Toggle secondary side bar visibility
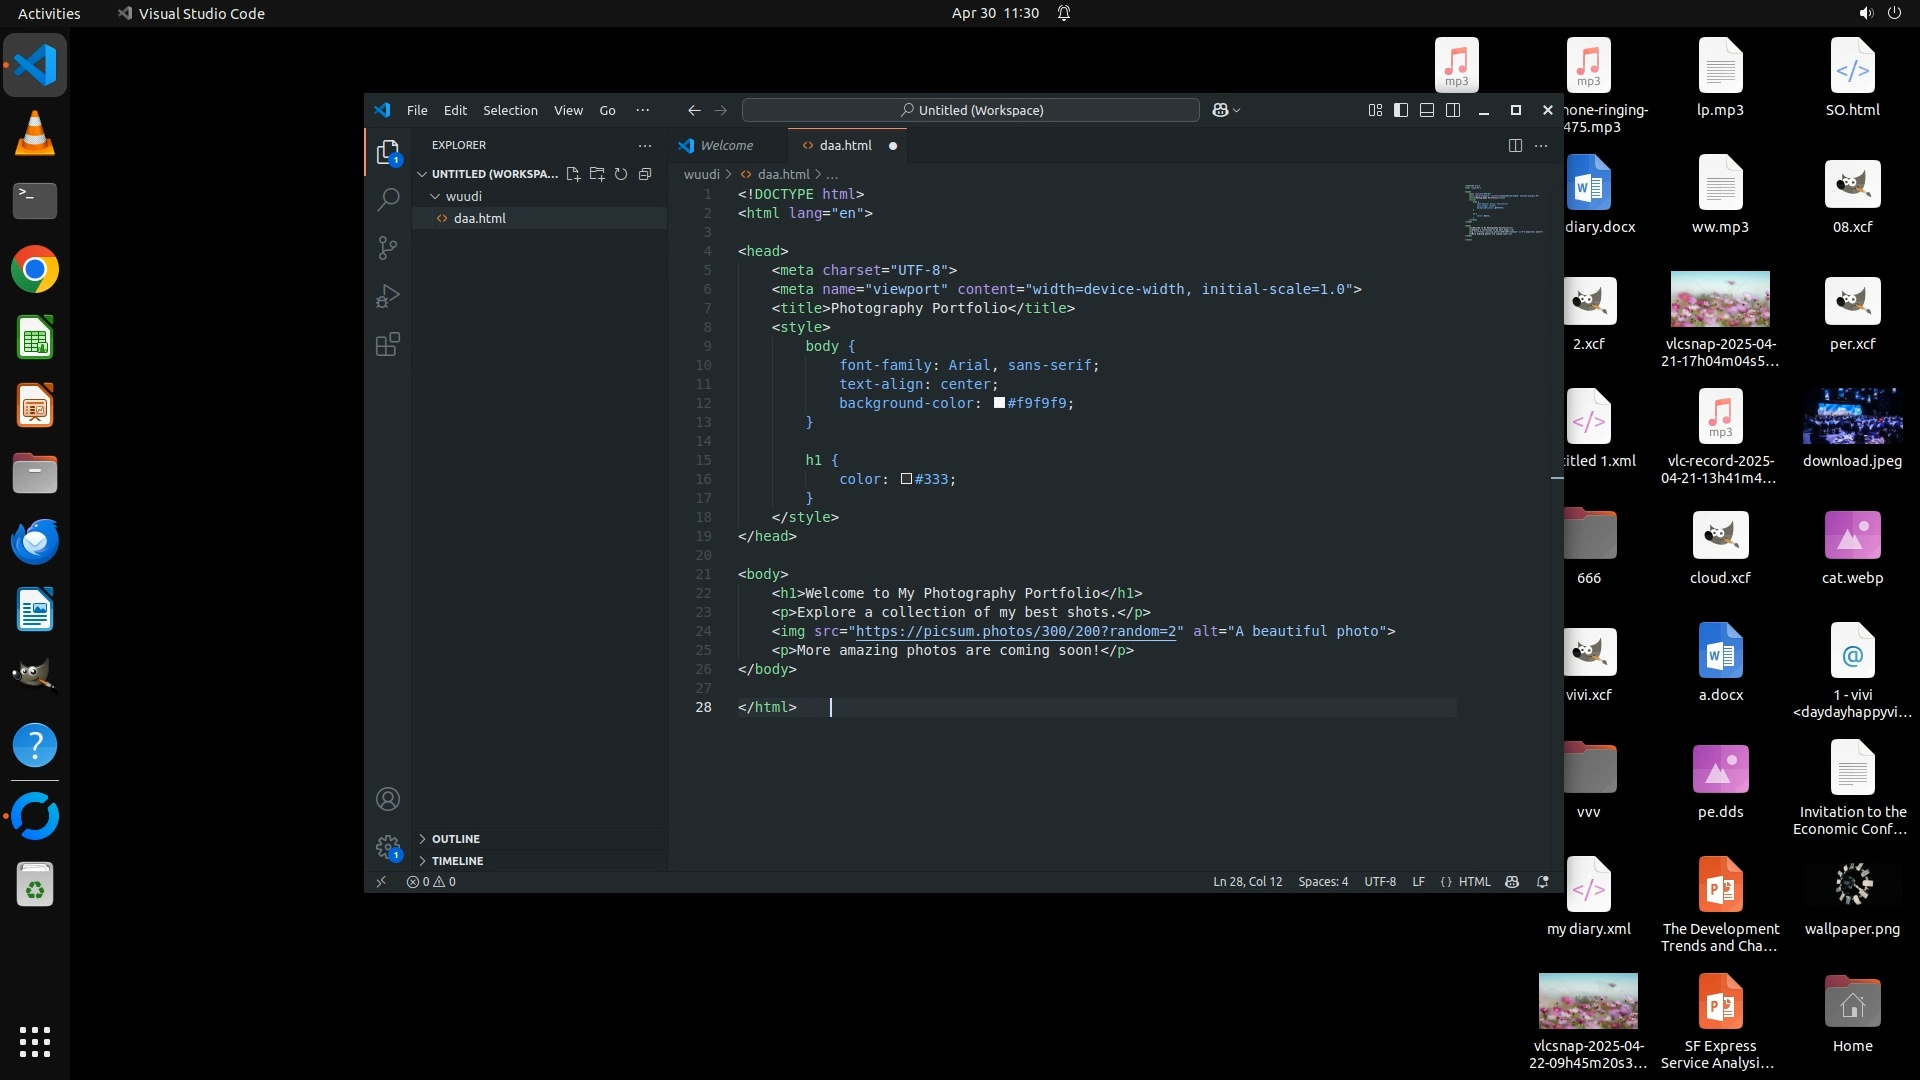The image size is (1920, 1080). point(1453,110)
